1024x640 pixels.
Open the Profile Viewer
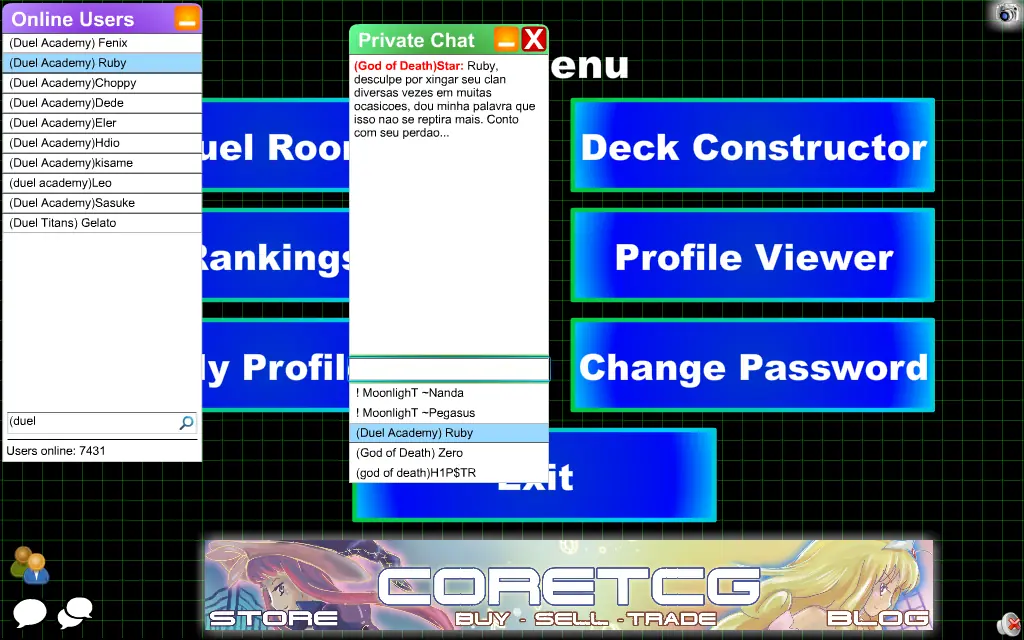click(753, 255)
